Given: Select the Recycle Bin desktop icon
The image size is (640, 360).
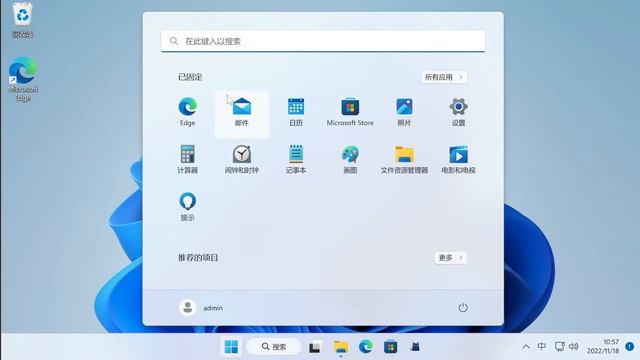Looking at the screenshot, I should tap(22, 20).
